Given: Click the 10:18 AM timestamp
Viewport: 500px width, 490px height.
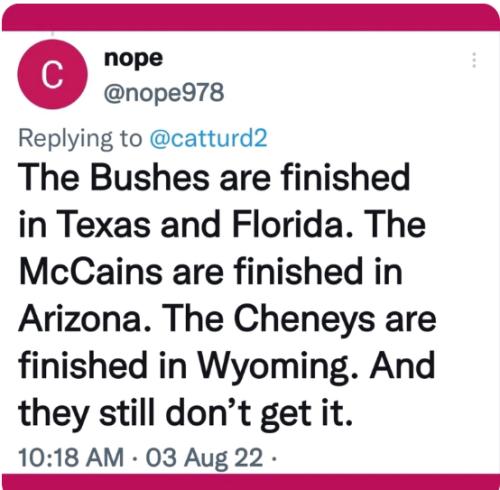Looking at the screenshot, I should [71, 457].
